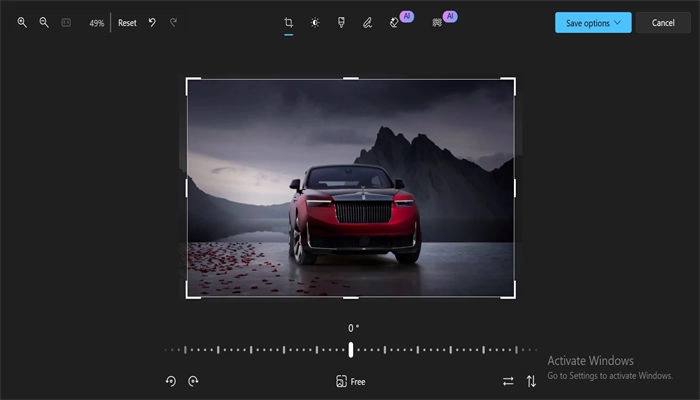Select the Crop tool tab

[x=288, y=22]
